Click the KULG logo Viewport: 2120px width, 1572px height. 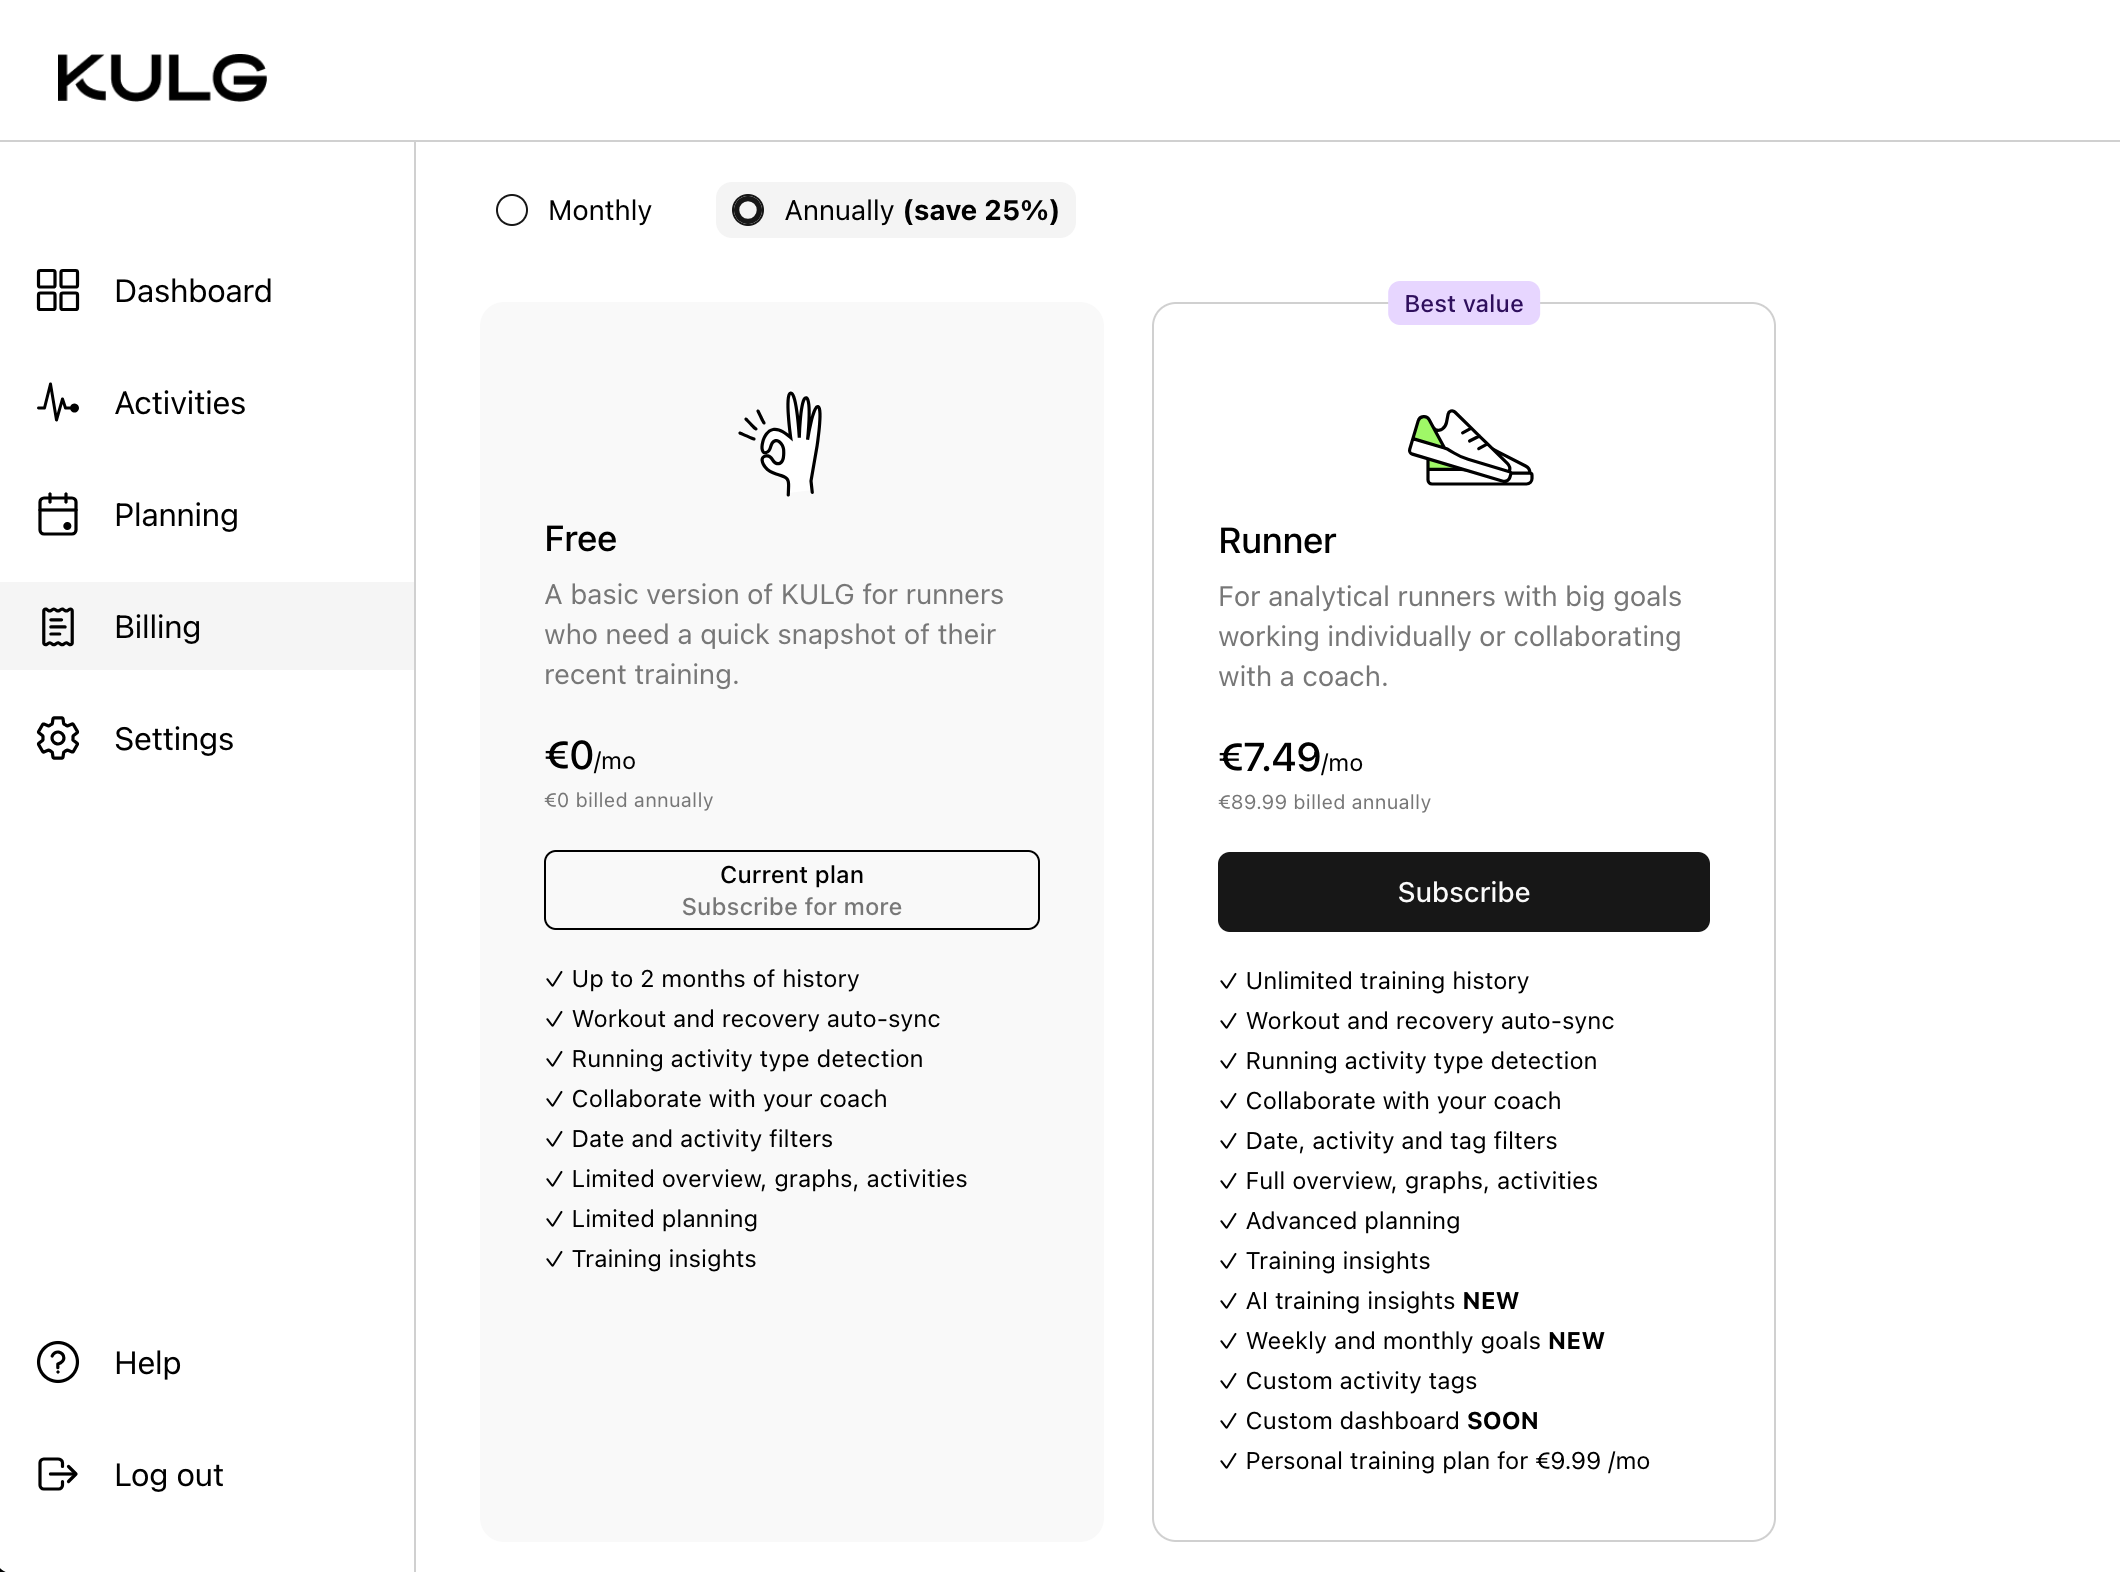coord(162,78)
